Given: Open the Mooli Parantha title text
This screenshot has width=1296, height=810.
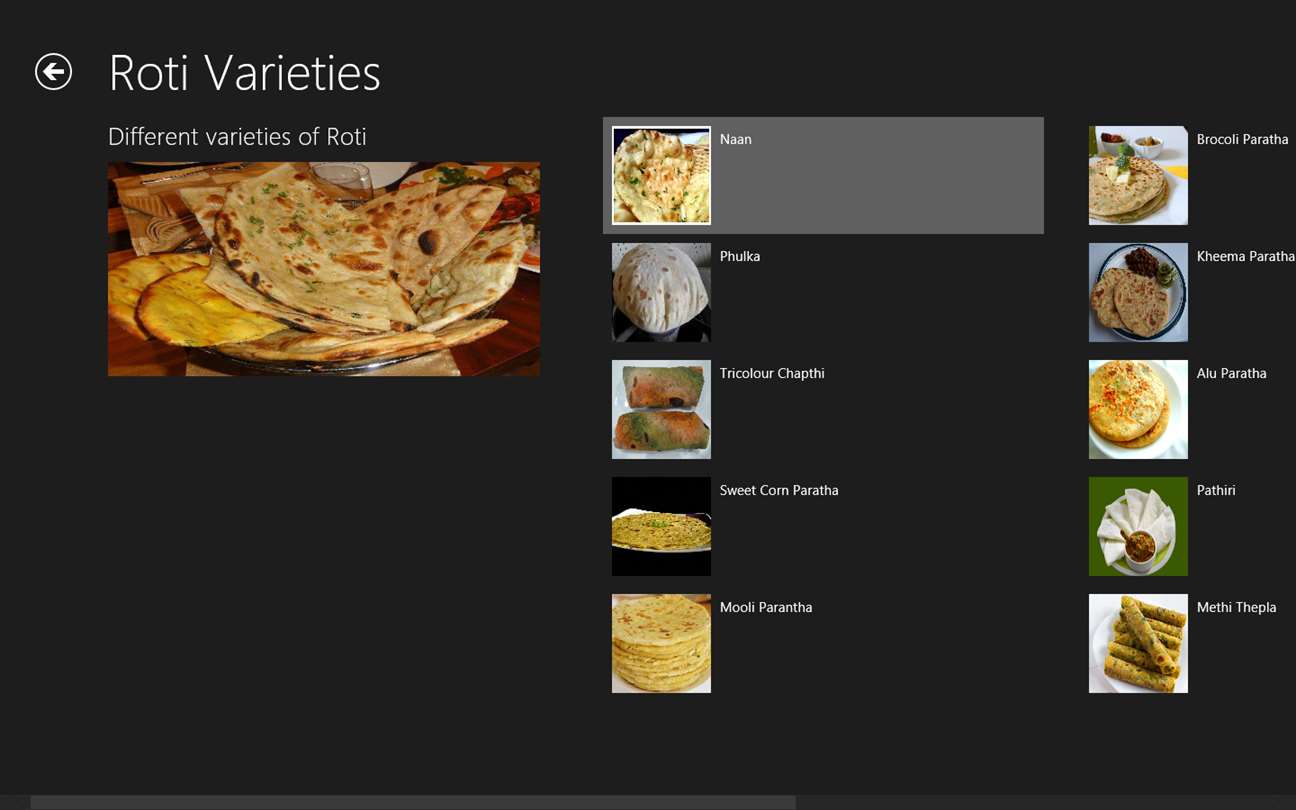Looking at the screenshot, I should pos(766,607).
